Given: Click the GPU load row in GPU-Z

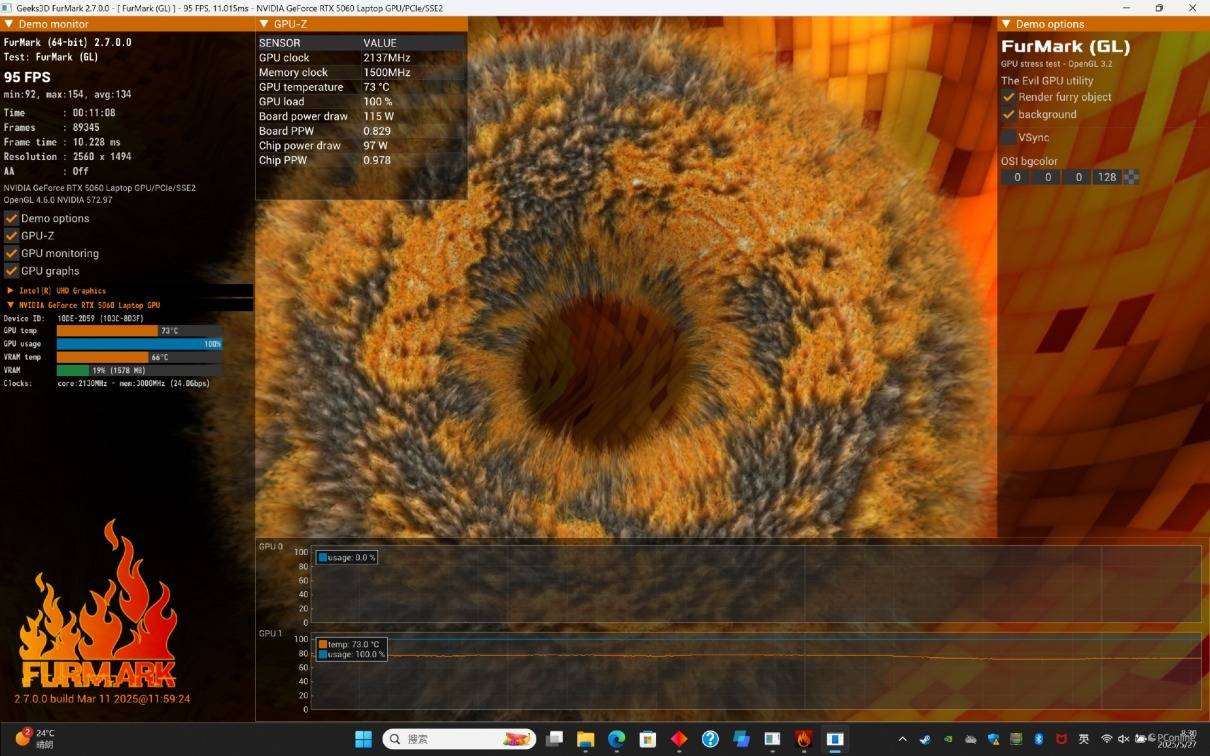Looking at the screenshot, I should (361, 101).
